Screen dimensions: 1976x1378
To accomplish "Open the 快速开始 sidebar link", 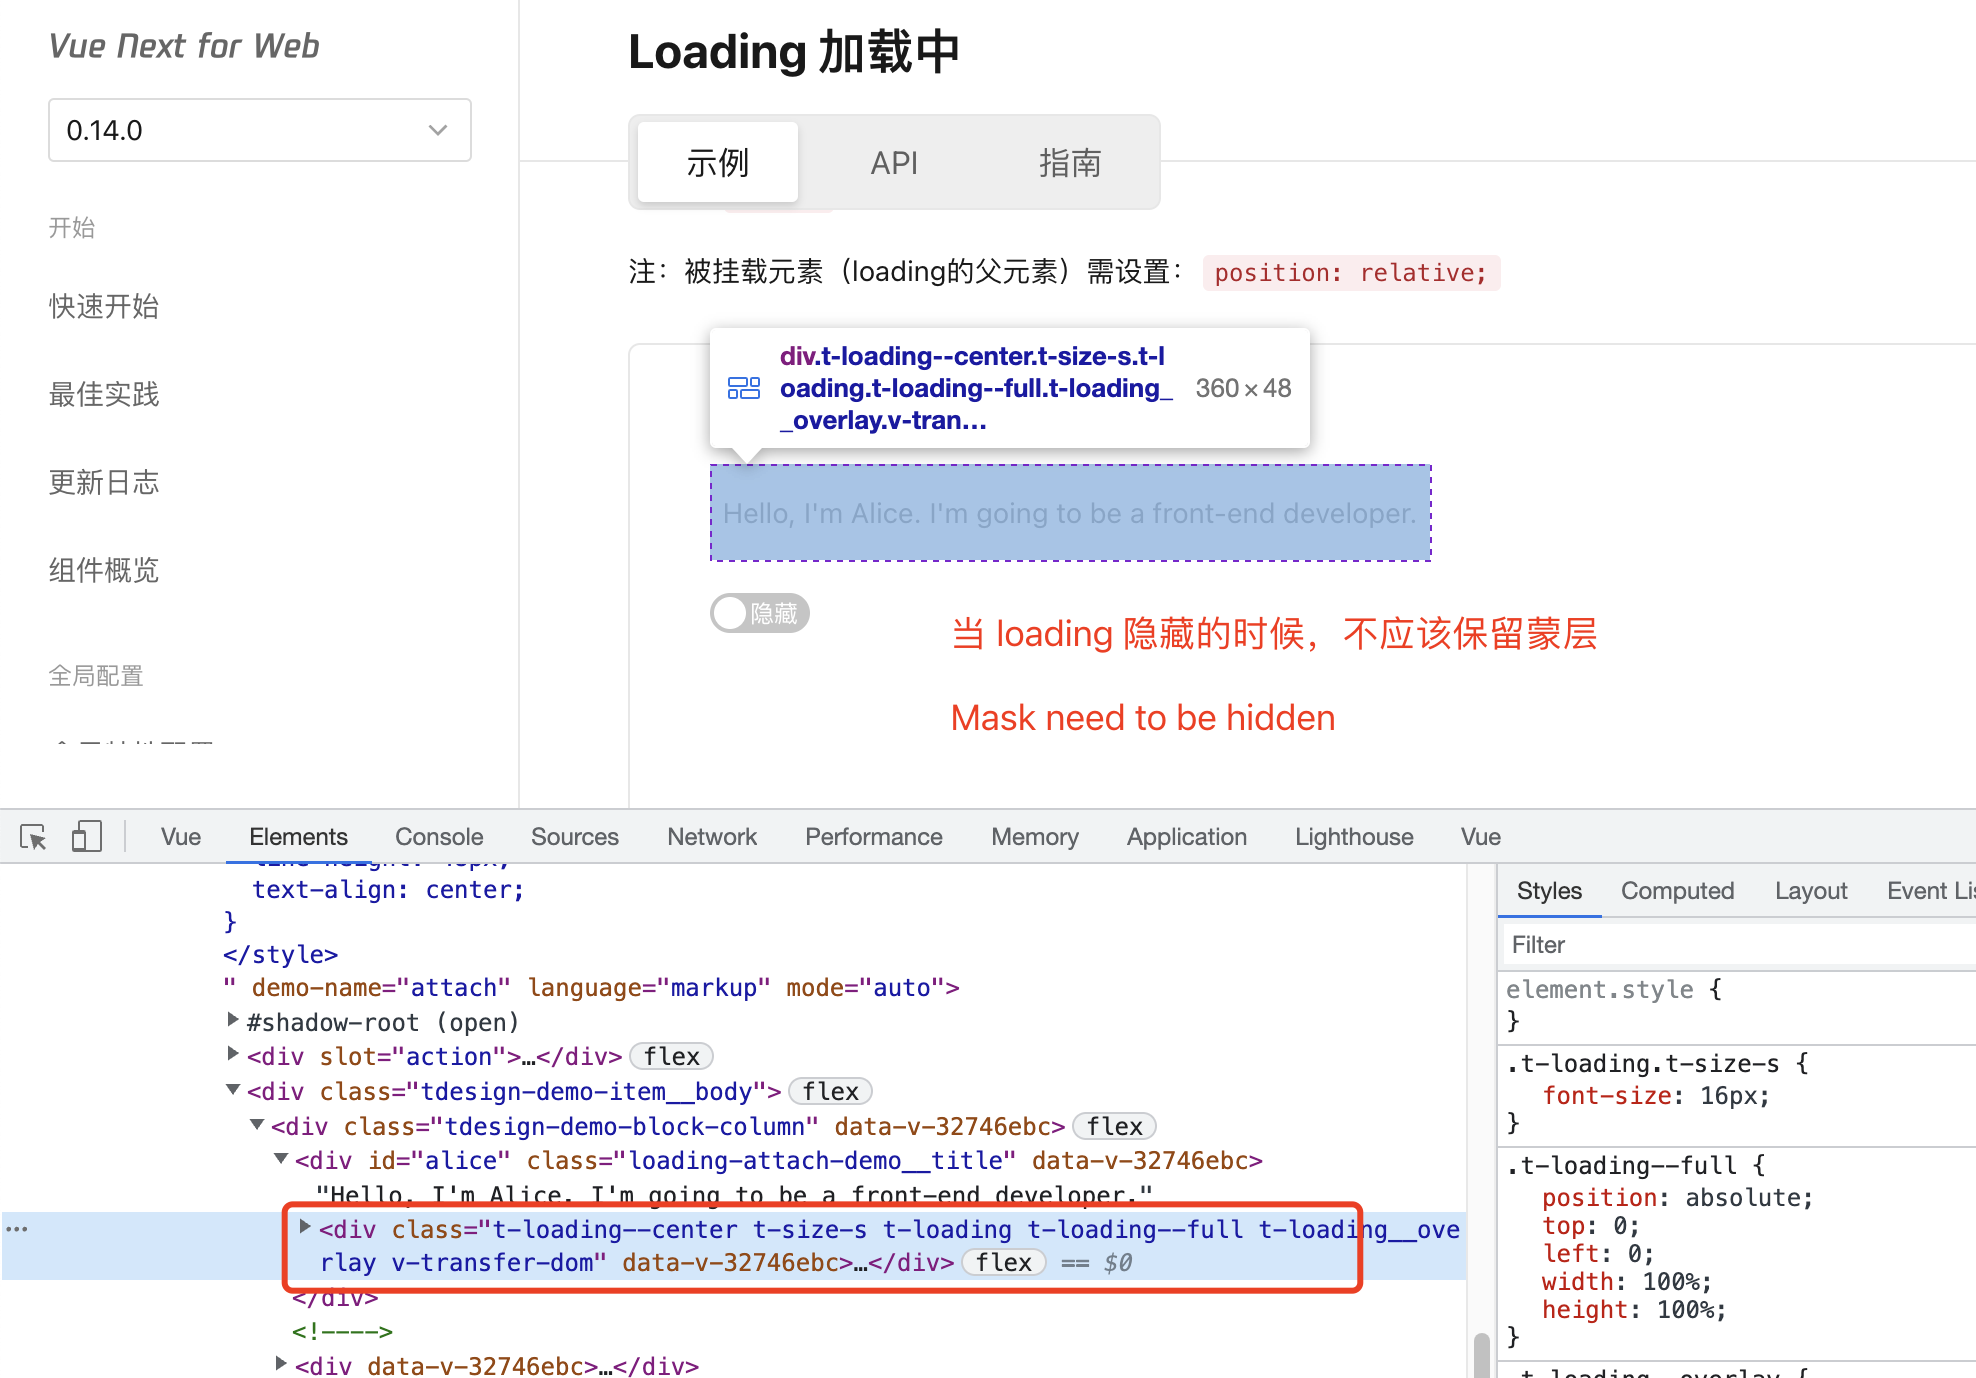I will tap(103, 307).
